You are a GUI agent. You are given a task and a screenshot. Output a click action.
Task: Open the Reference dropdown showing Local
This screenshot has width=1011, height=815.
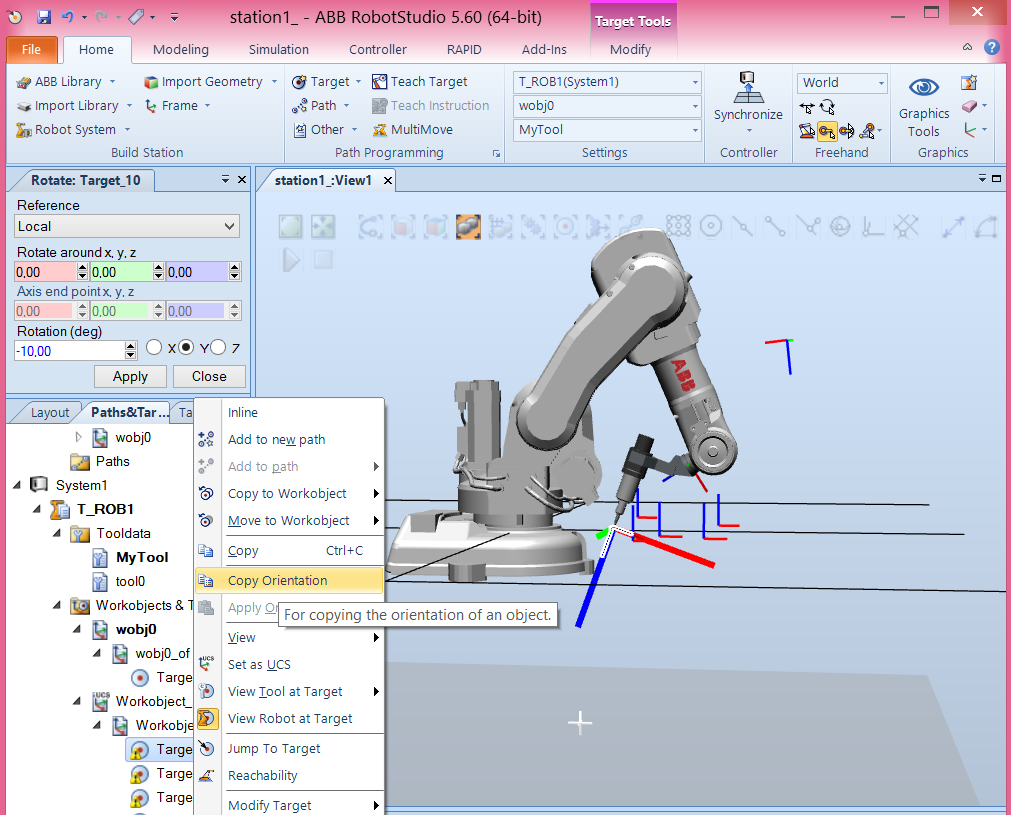click(x=127, y=226)
